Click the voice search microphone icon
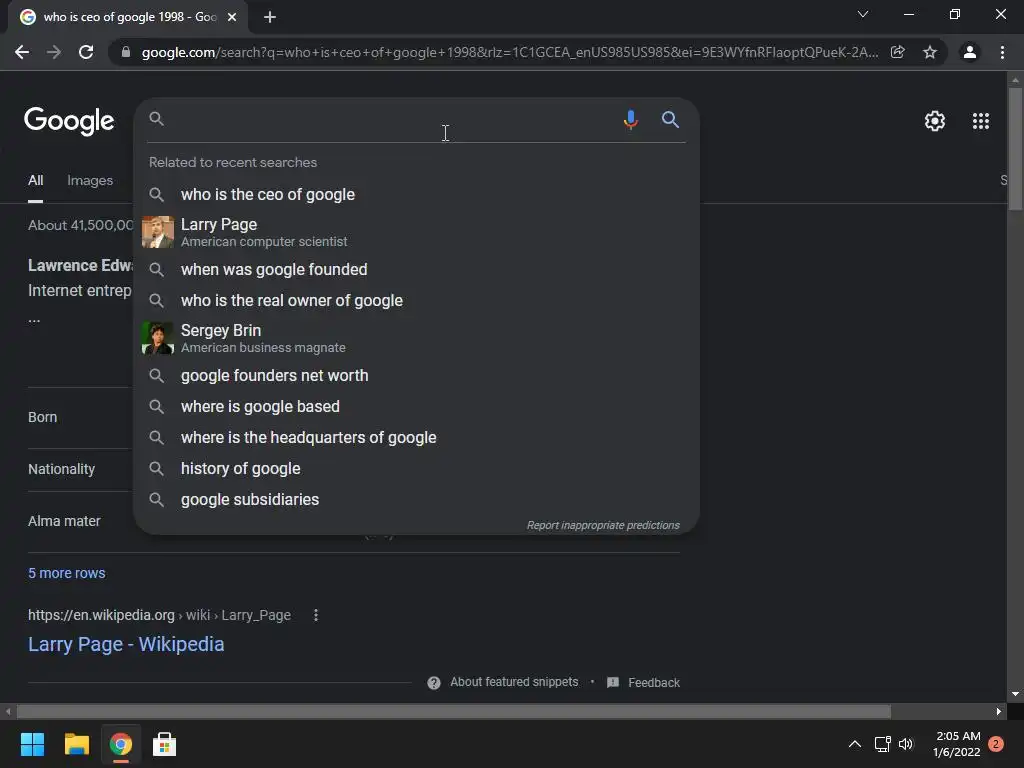Image resolution: width=1024 pixels, height=768 pixels. coord(630,120)
